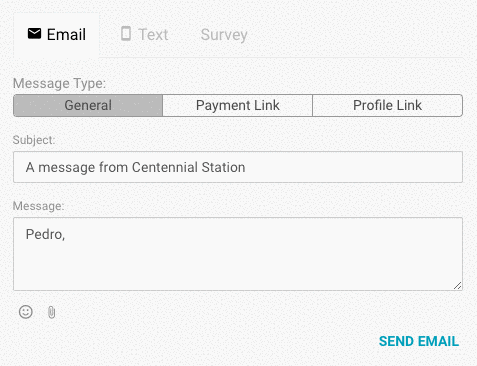
Task: Send the email with SEND EMAIL
Action: (419, 341)
